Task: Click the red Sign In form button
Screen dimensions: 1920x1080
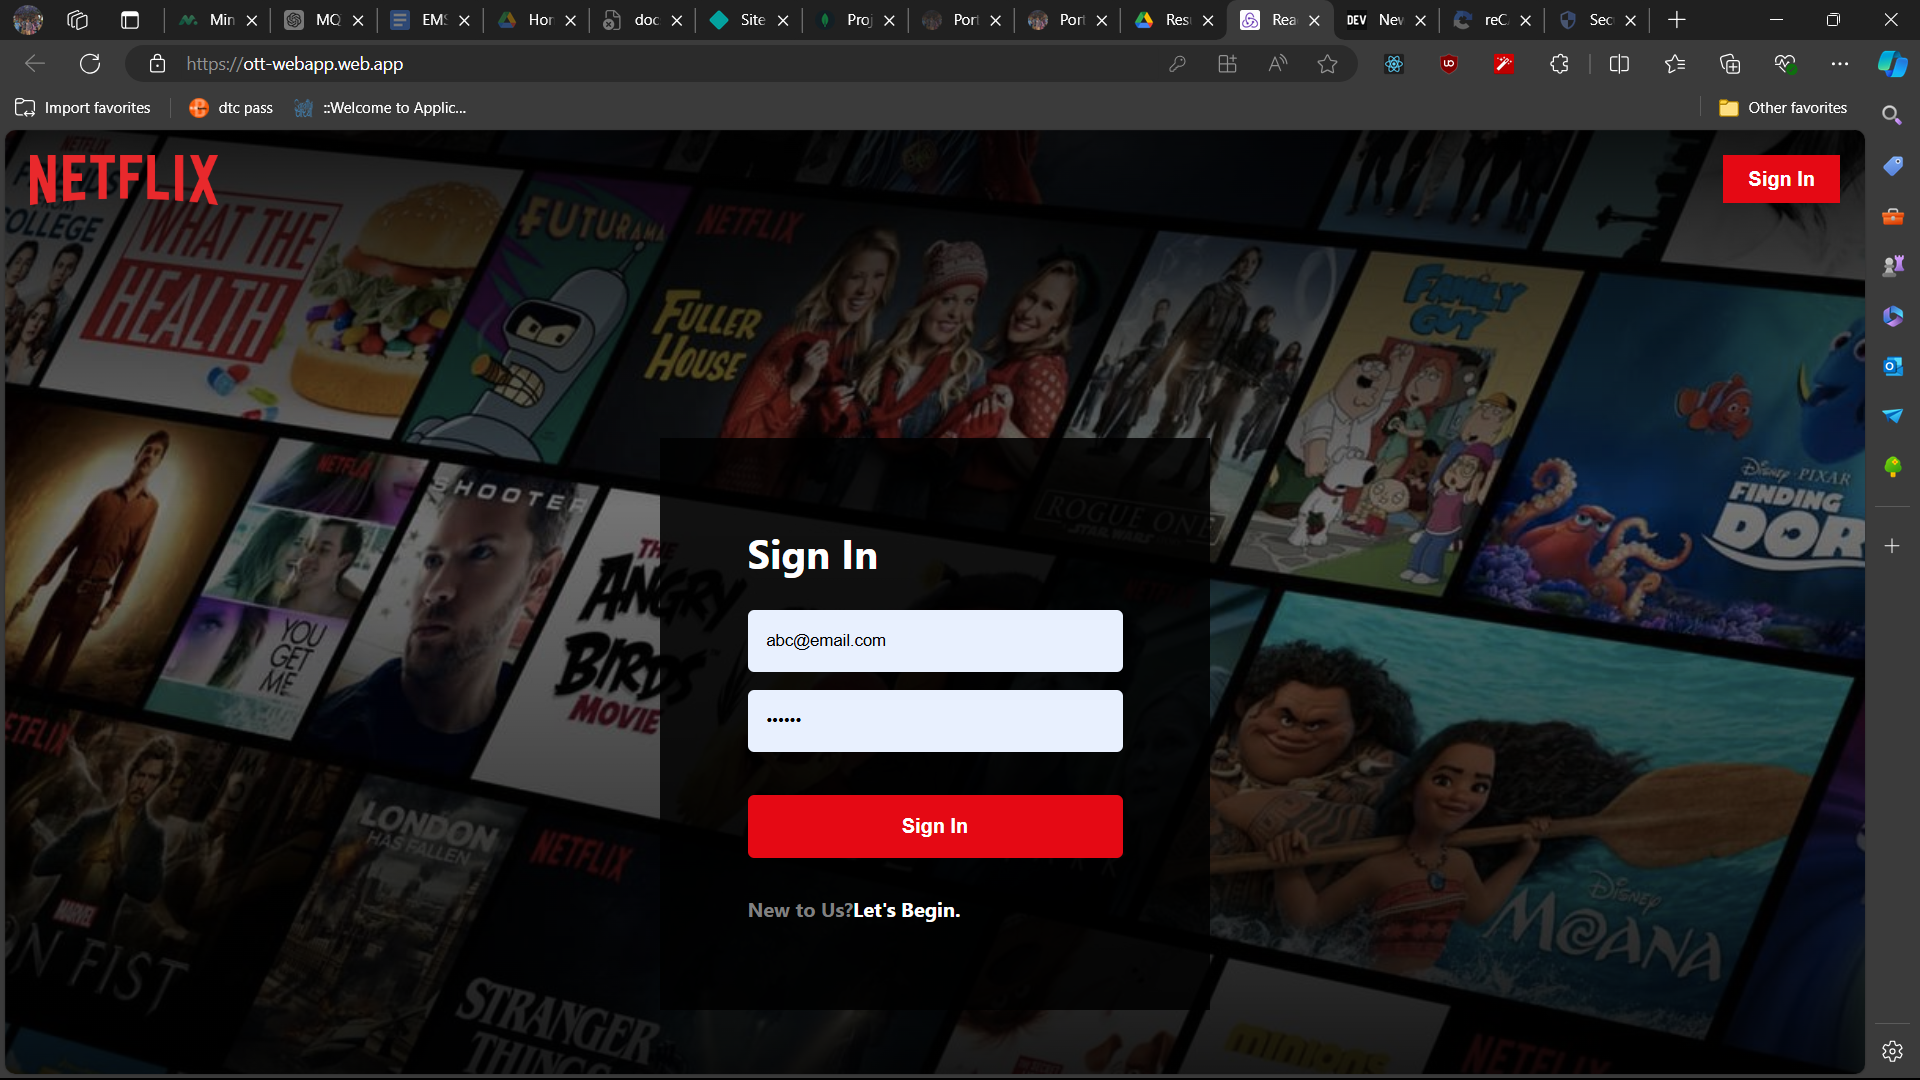Action: [x=934, y=826]
